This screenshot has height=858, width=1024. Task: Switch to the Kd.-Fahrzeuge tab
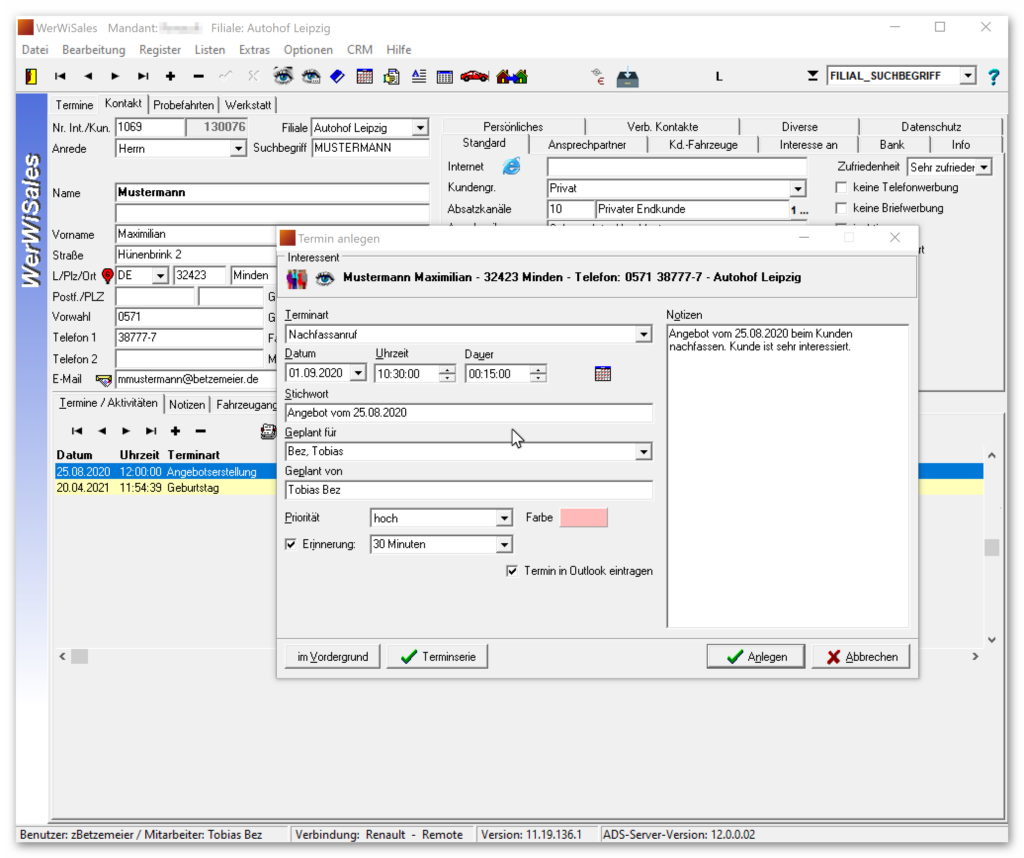tap(703, 145)
